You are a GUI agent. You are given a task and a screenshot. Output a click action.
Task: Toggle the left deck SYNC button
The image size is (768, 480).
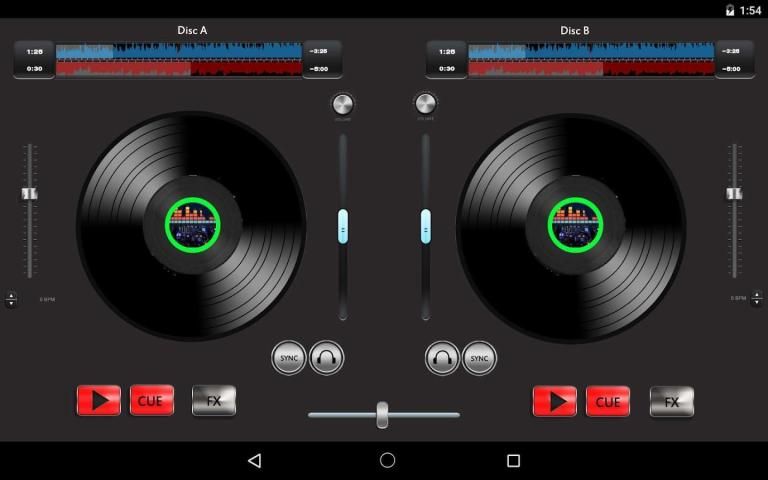(289, 357)
